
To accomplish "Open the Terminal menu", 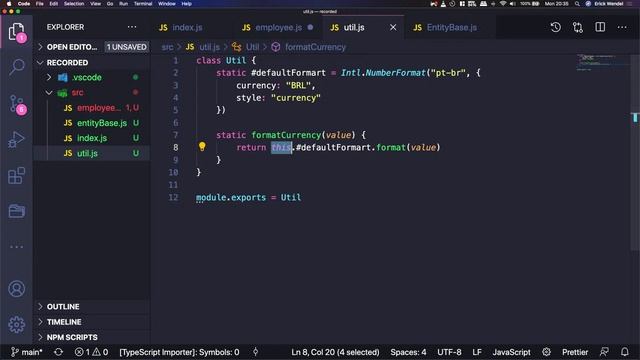I will point(143,4).
